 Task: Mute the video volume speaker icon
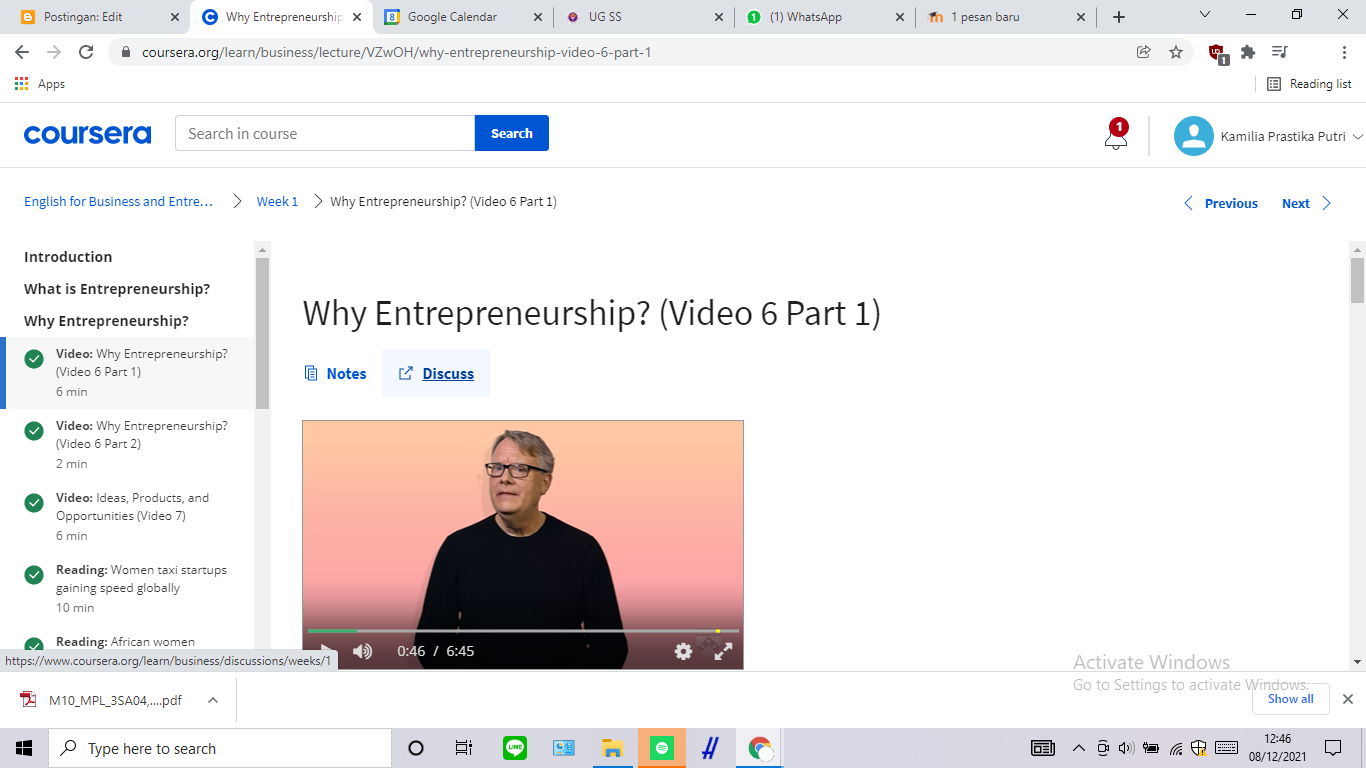362,651
